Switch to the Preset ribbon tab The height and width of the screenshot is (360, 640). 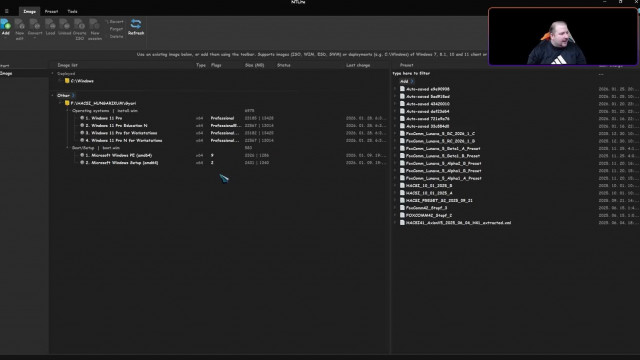(51, 11)
